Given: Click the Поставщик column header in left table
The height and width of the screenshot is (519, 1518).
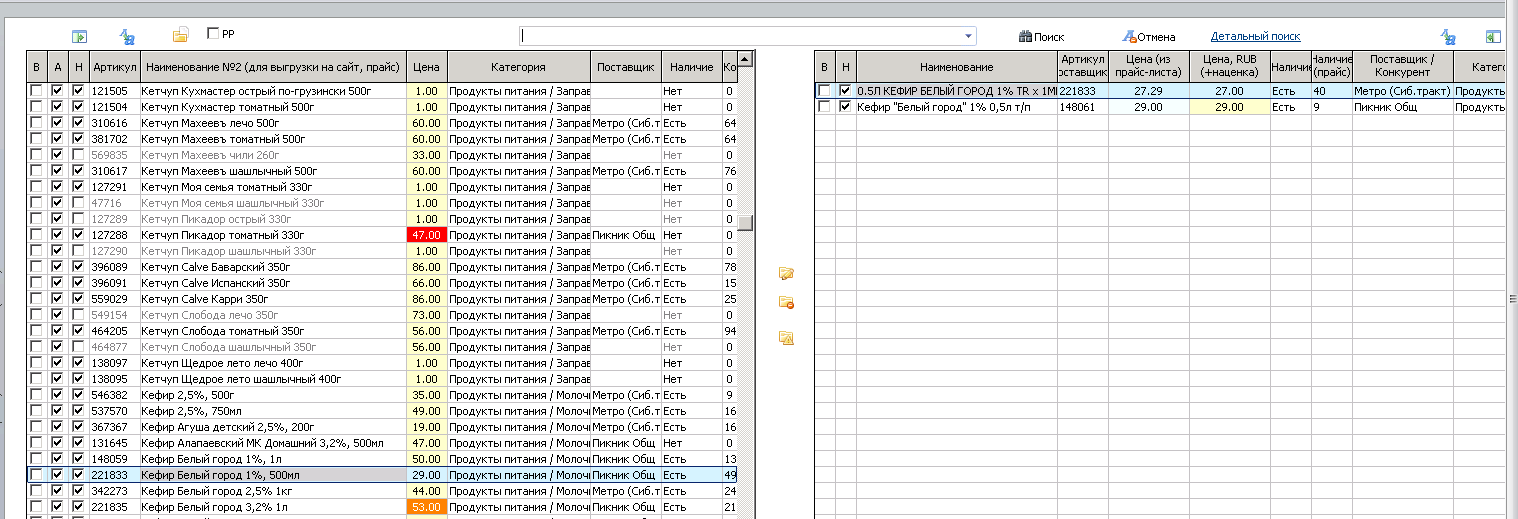Looking at the screenshot, I should coord(625,67).
